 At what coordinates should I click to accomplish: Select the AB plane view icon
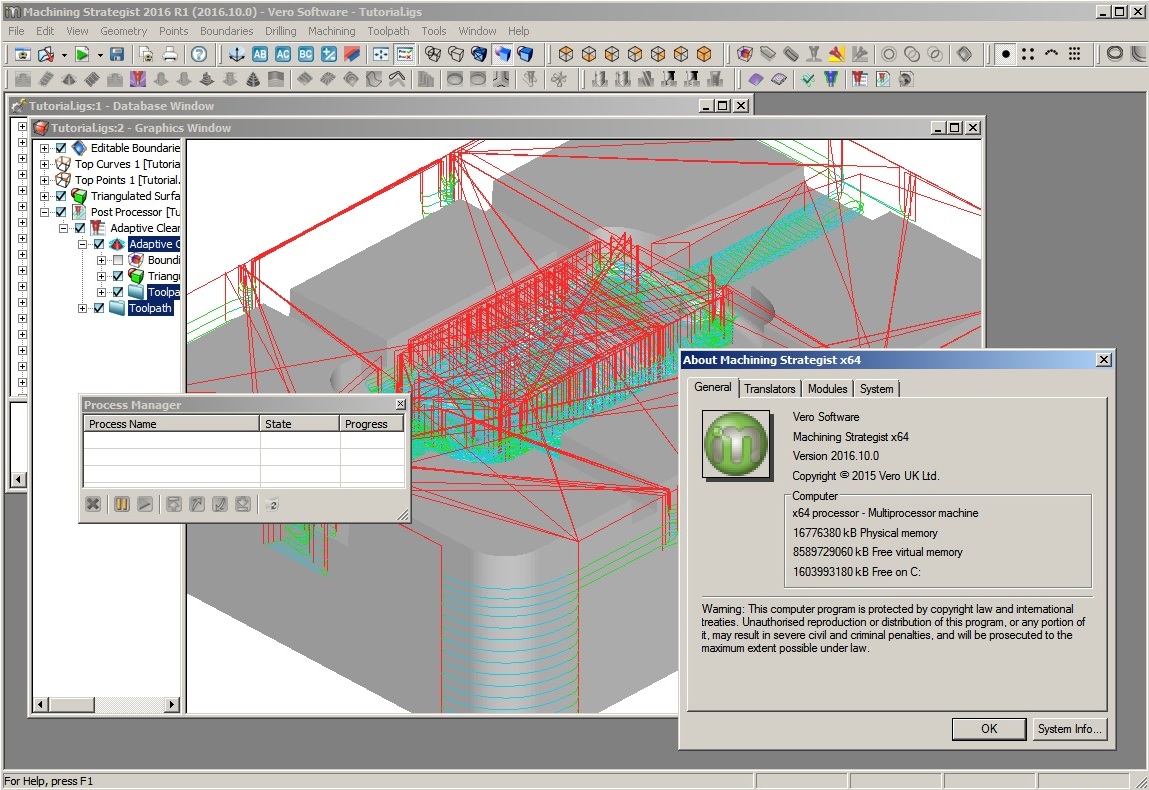point(260,54)
